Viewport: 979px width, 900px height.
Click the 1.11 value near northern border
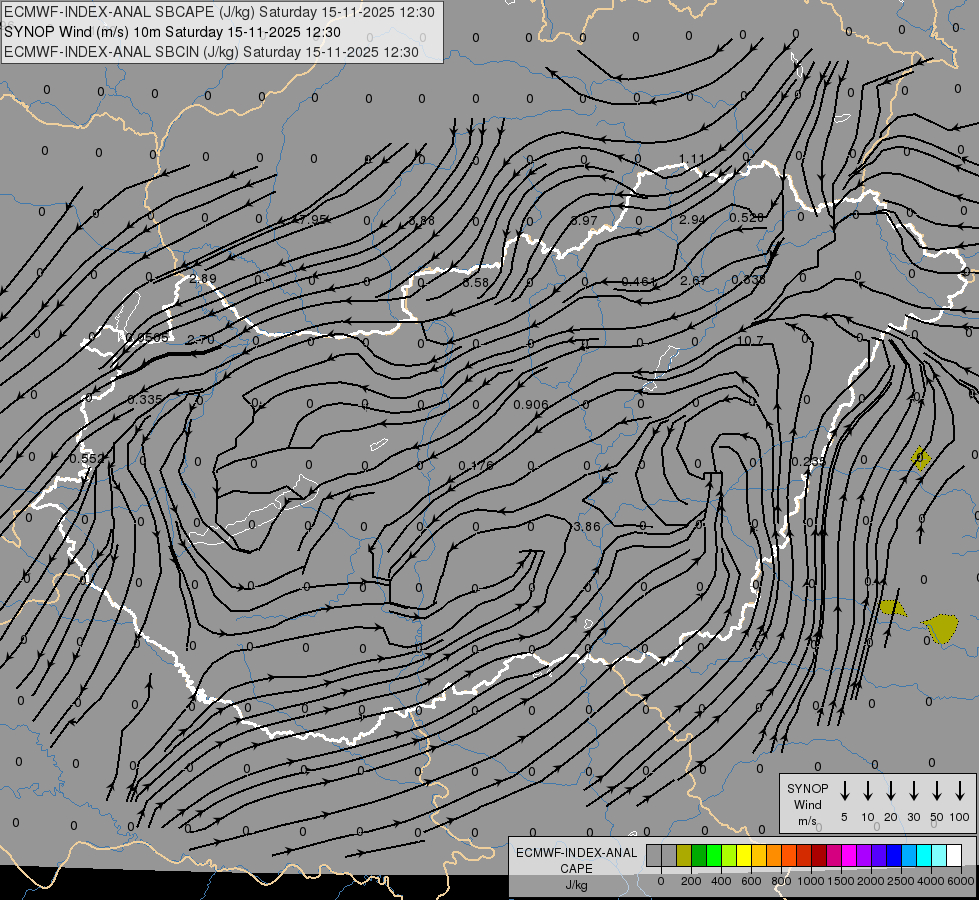[691, 159]
